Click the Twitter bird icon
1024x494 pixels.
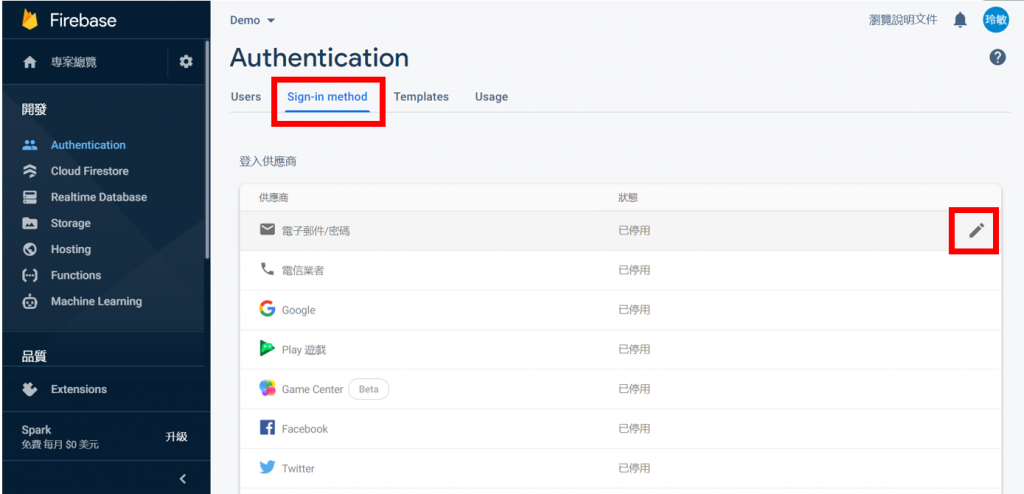[x=266, y=468]
